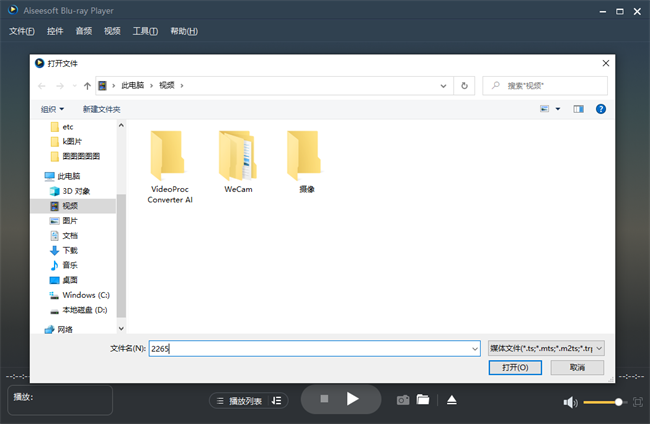The height and width of the screenshot is (424, 650).
Task: Open the 帮助(H) menu
Action: (184, 31)
